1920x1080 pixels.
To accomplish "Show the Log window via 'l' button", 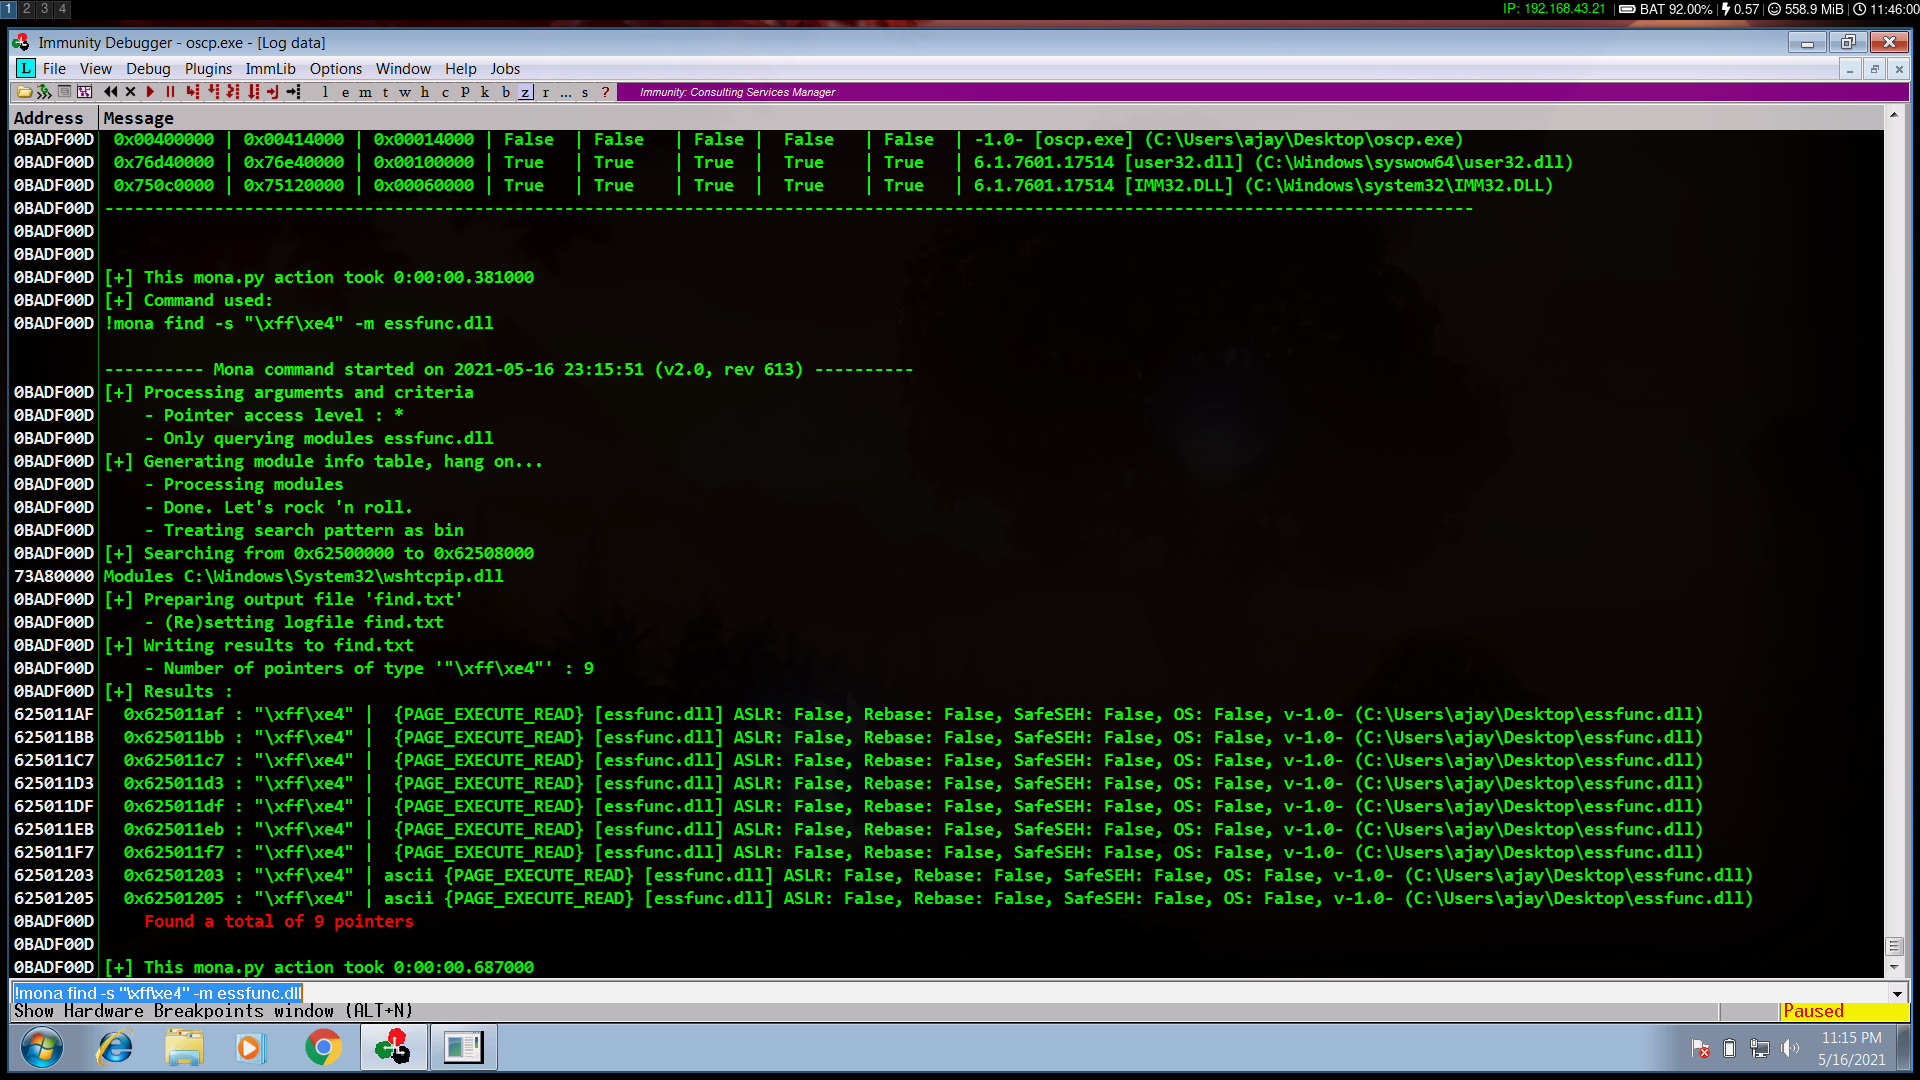I will point(325,92).
